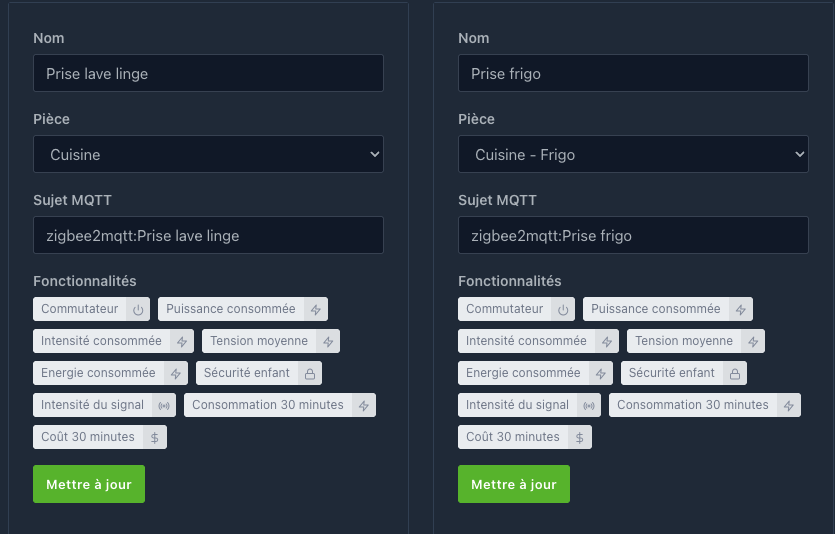Click dollar icon on Prise frigo Coût 30 minutes
This screenshot has height=534, width=835.
click(579, 438)
